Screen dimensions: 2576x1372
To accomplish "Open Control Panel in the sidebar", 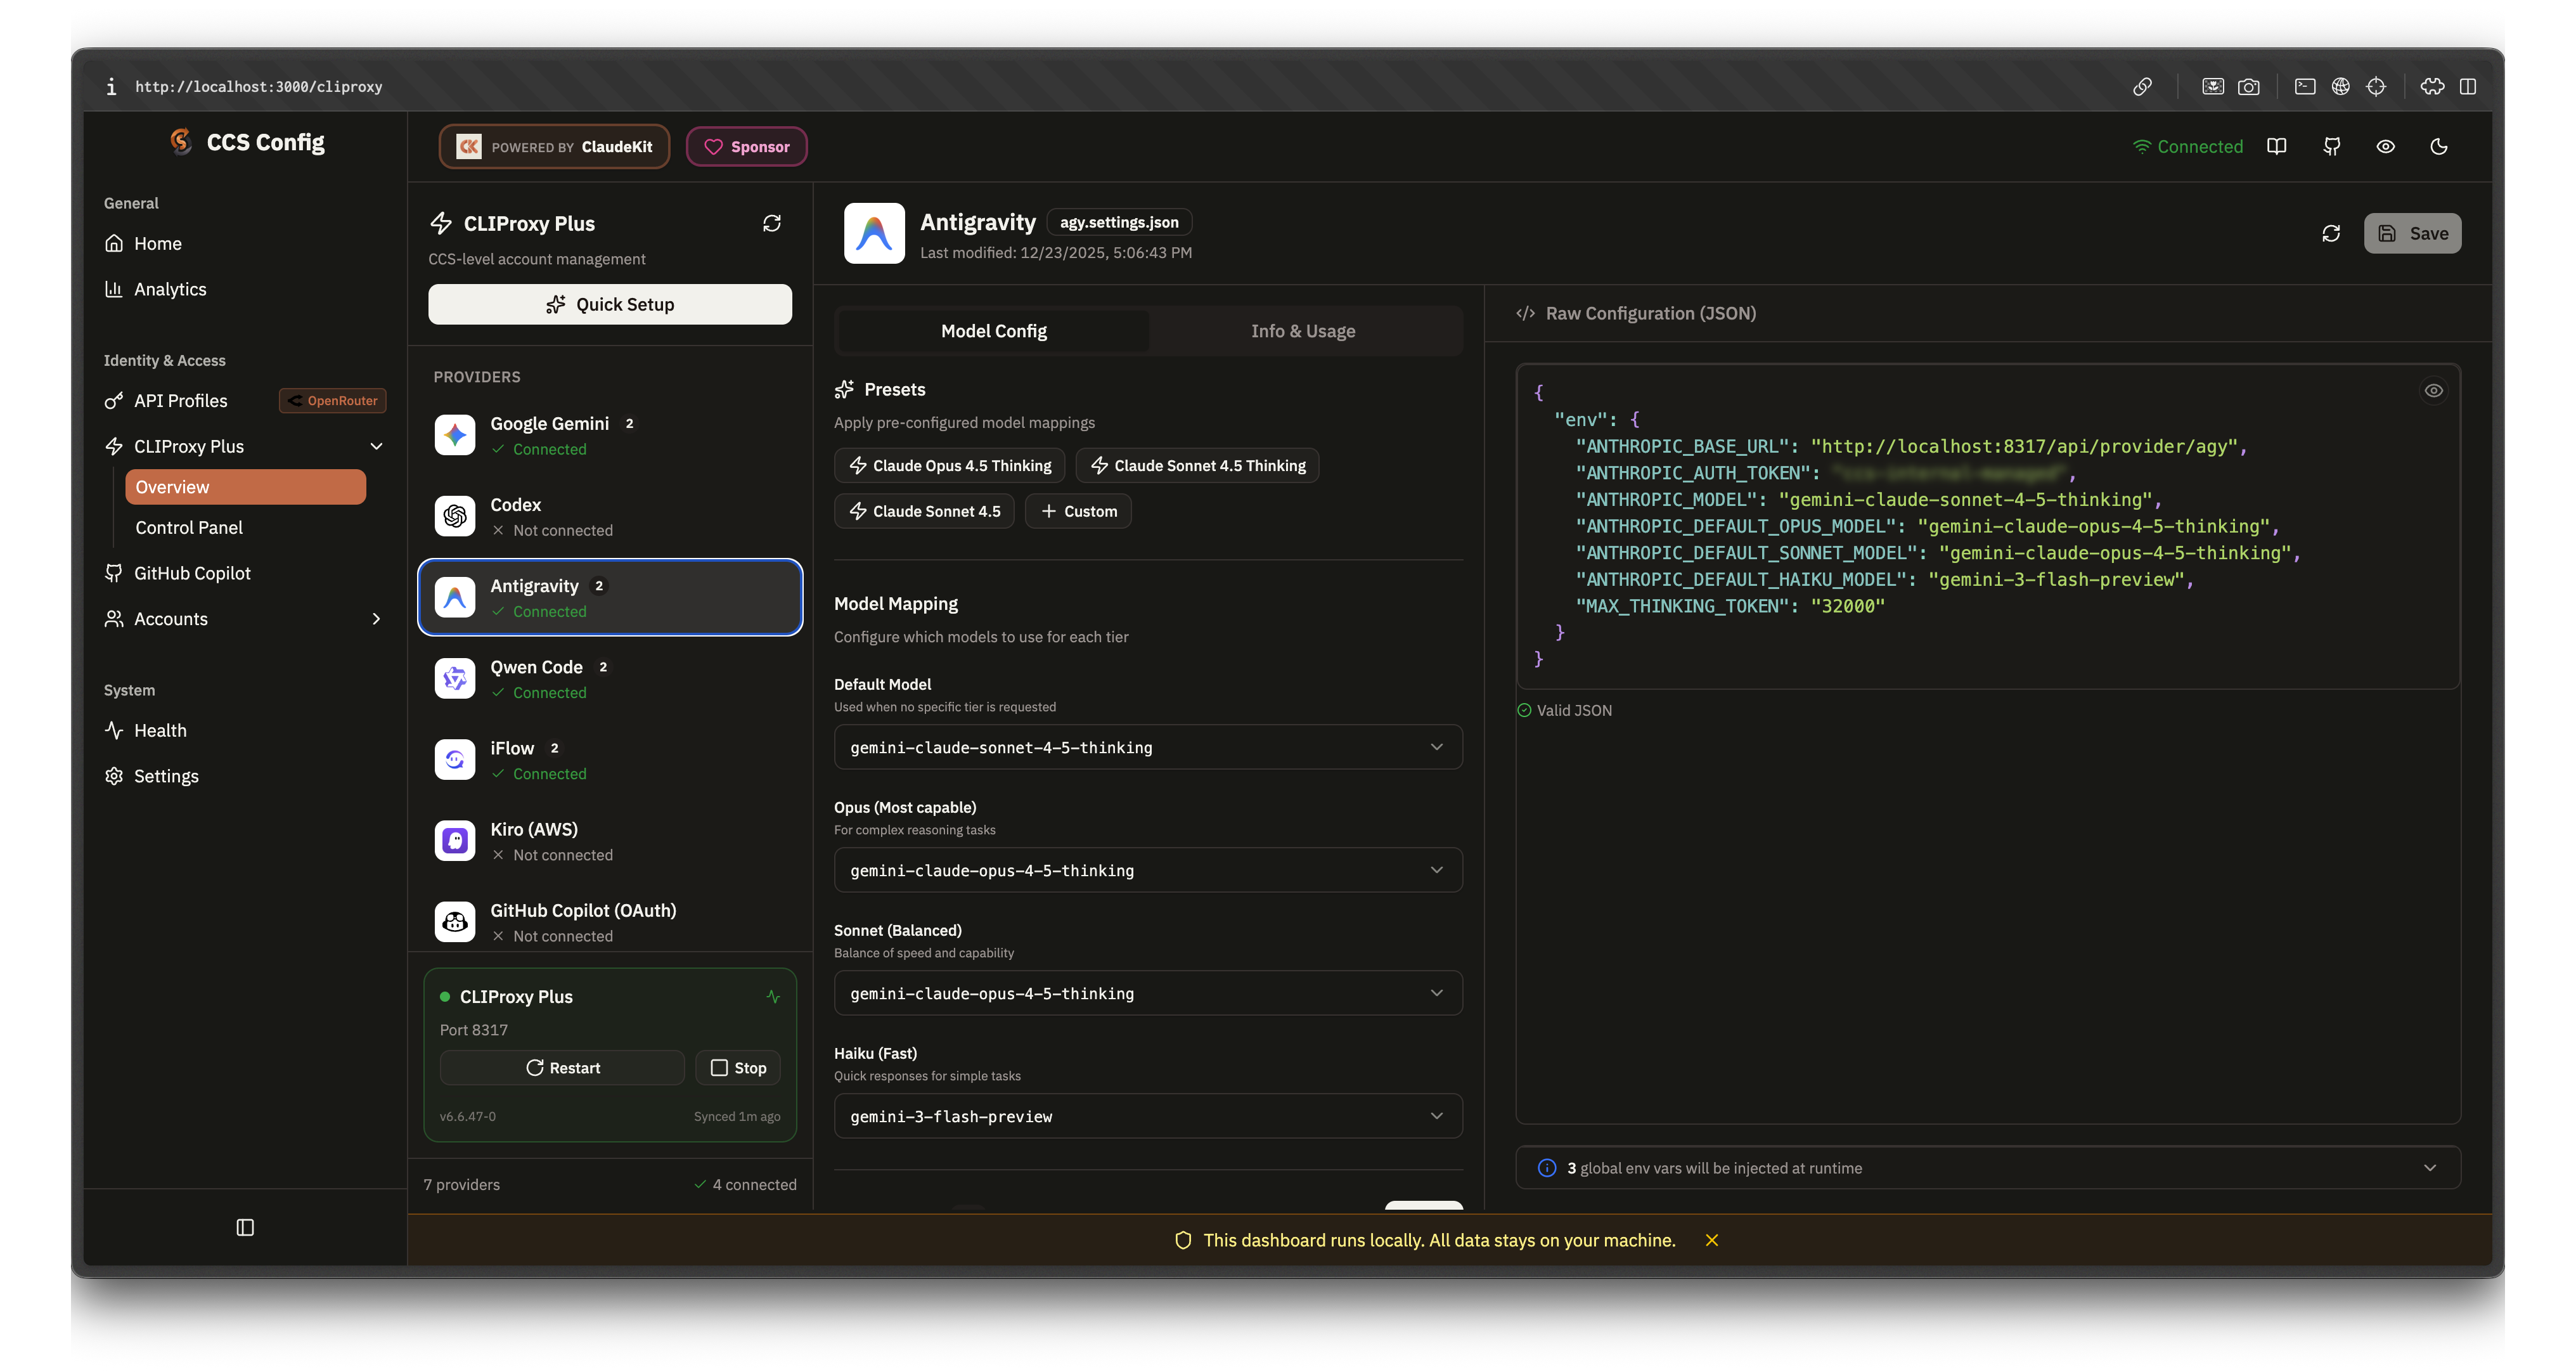I will tap(189, 527).
